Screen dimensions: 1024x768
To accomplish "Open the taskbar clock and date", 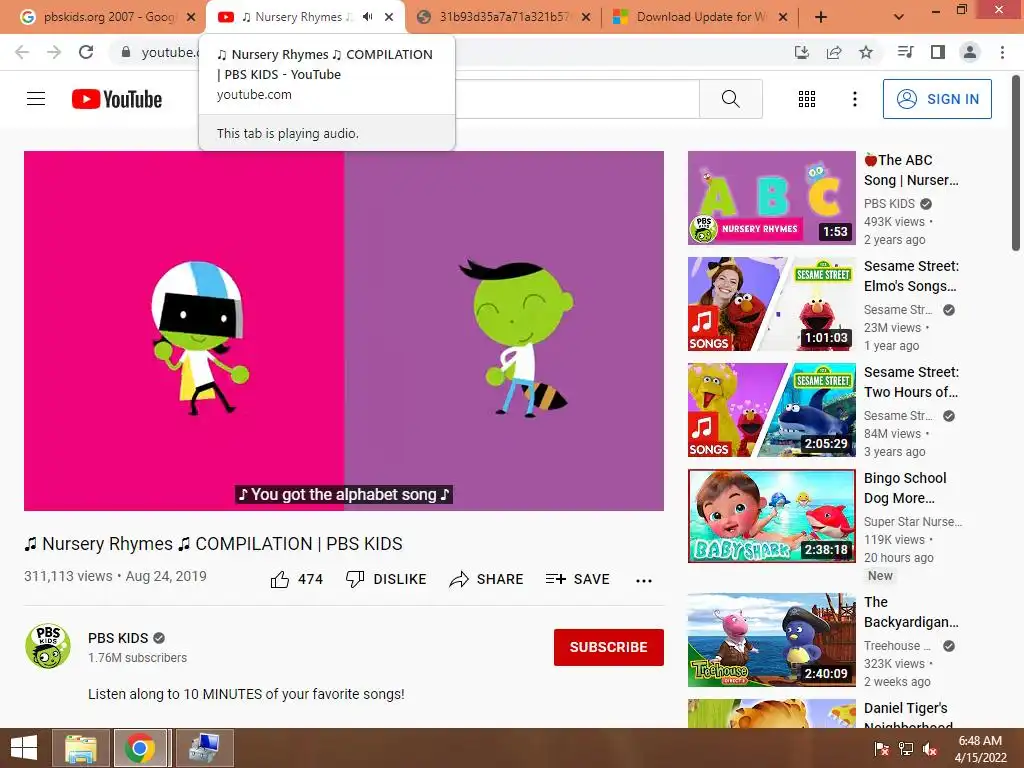I will click(980, 749).
